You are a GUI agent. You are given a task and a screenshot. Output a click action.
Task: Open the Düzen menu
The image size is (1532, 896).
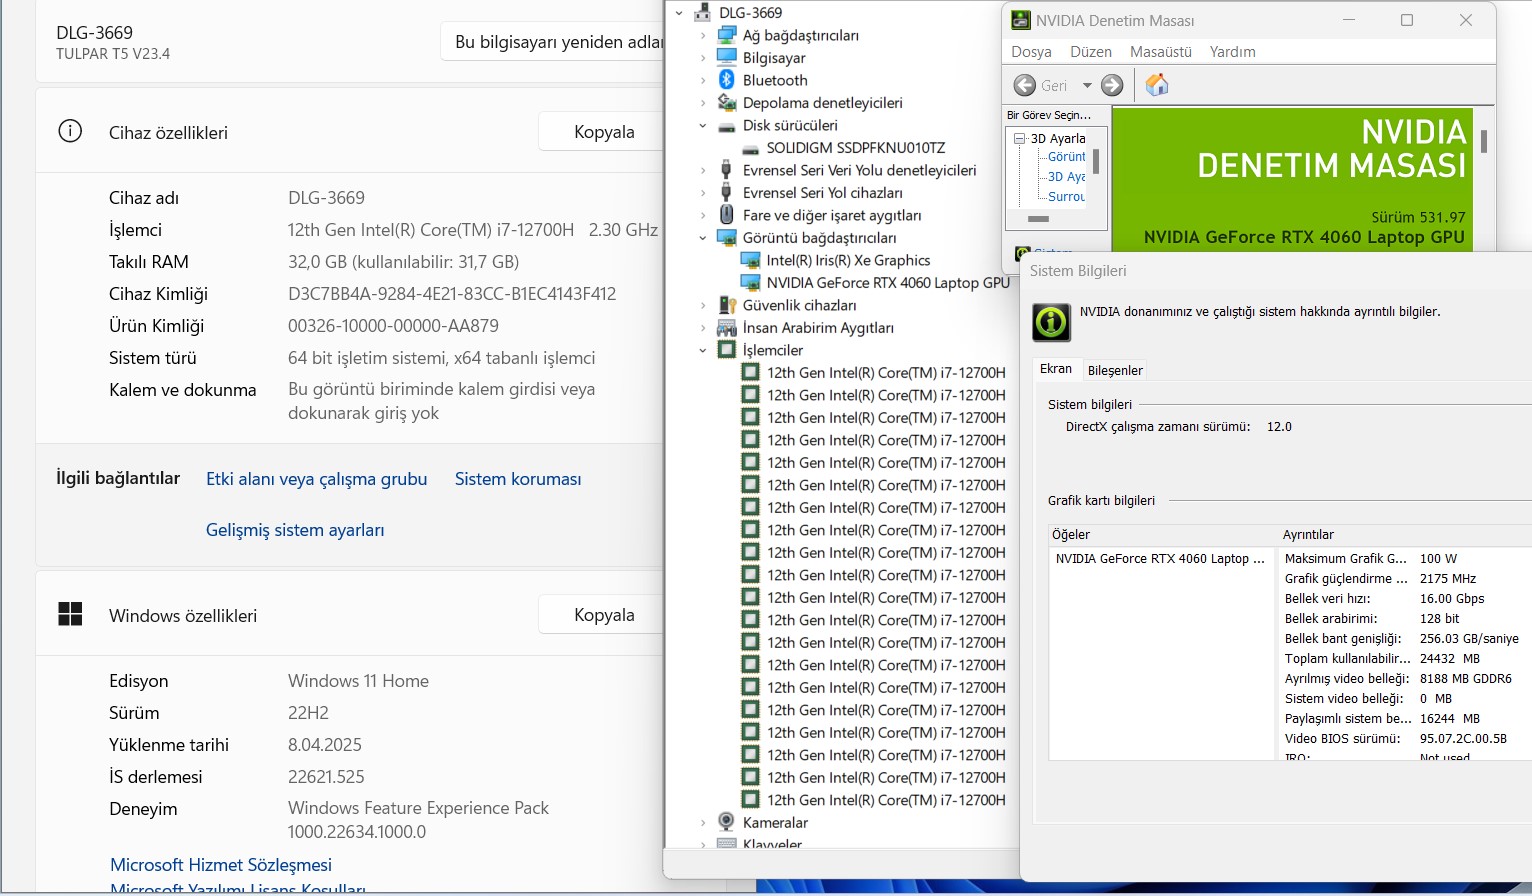pos(1091,52)
